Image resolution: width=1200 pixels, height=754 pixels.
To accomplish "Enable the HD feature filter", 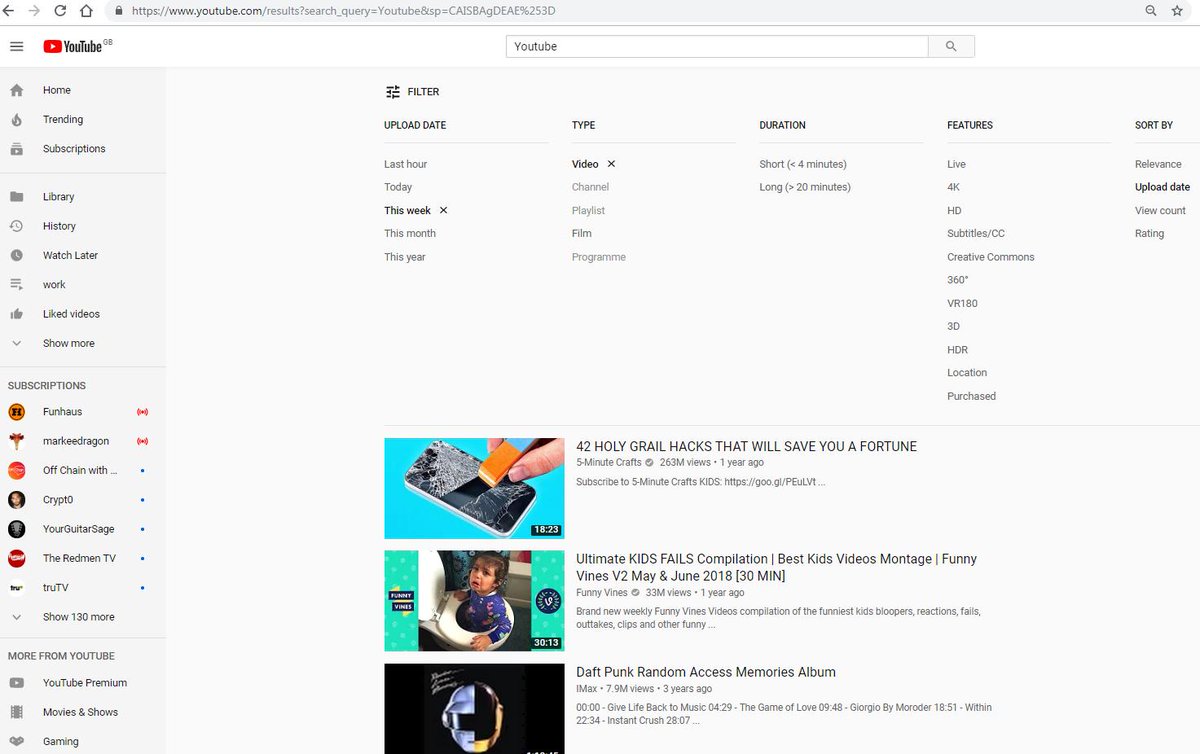I will pyautogui.click(x=954, y=210).
